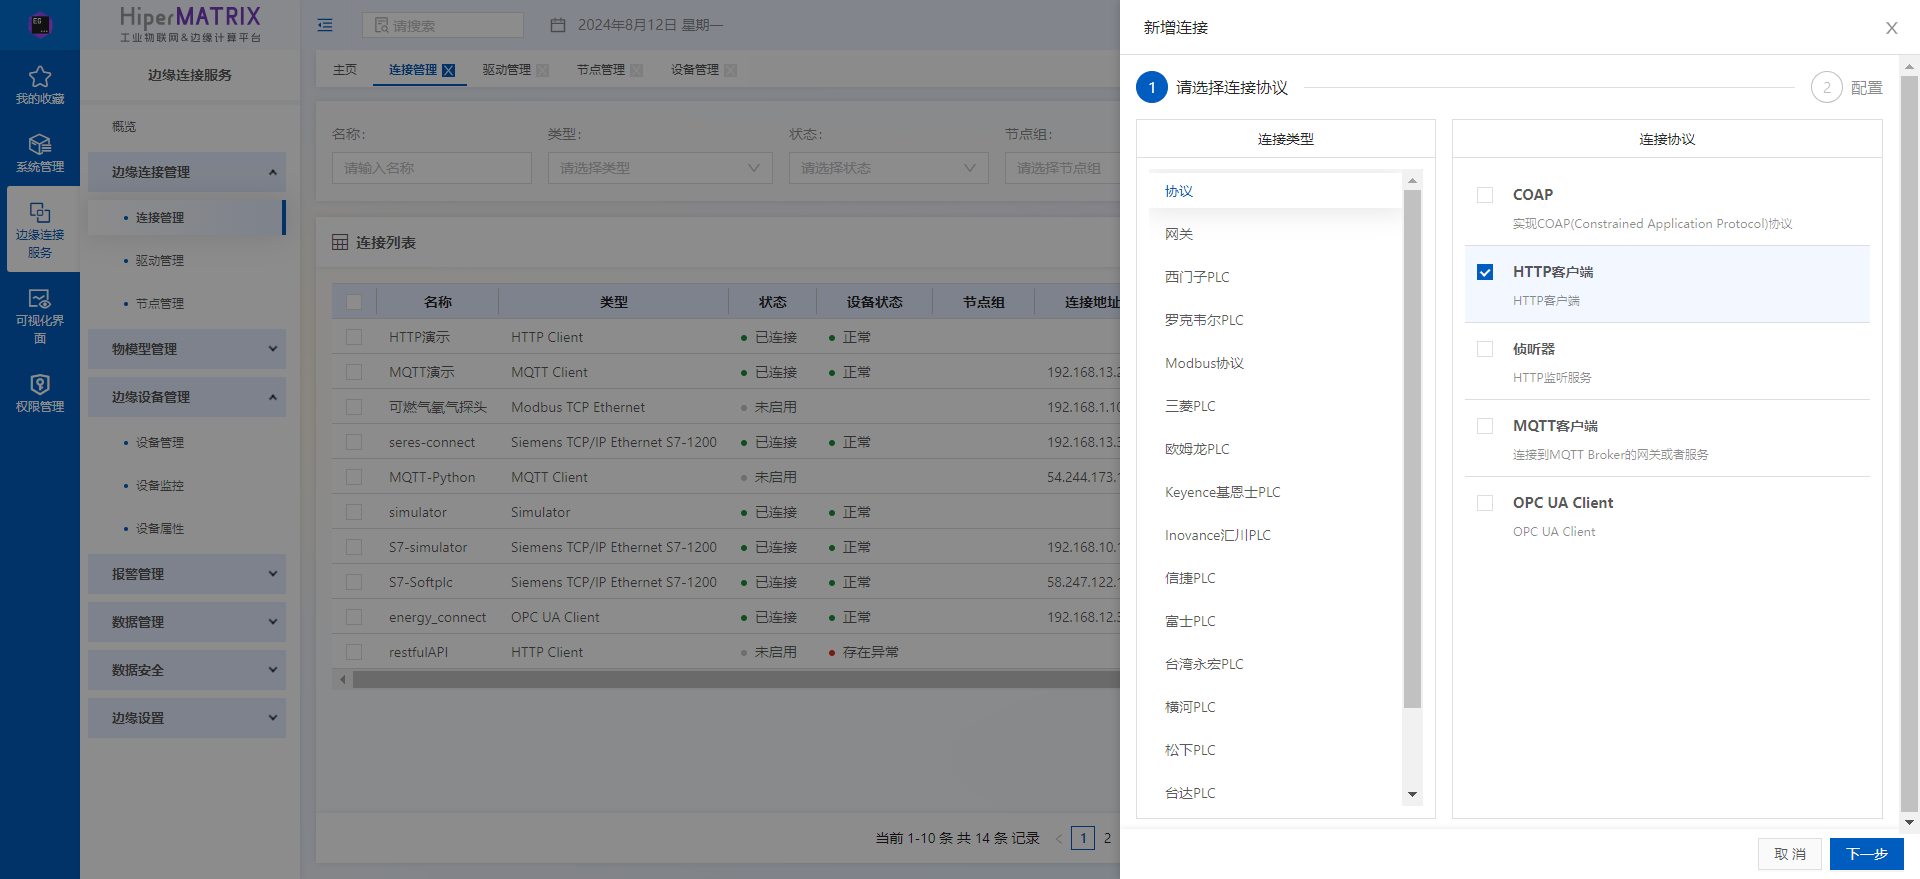Click the calendar icon beside the date
The image size is (1920, 879).
[559, 25]
